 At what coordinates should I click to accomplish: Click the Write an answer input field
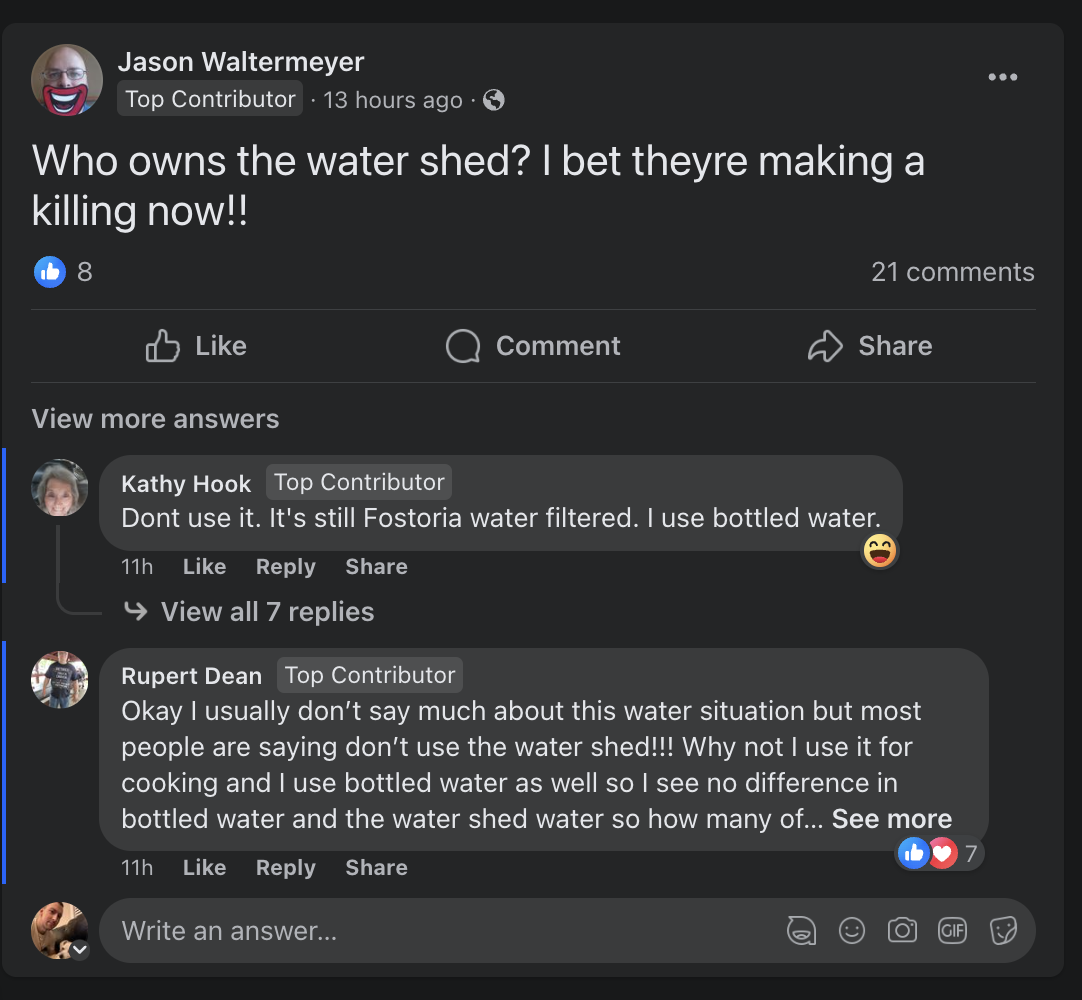click(x=440, y=931)
